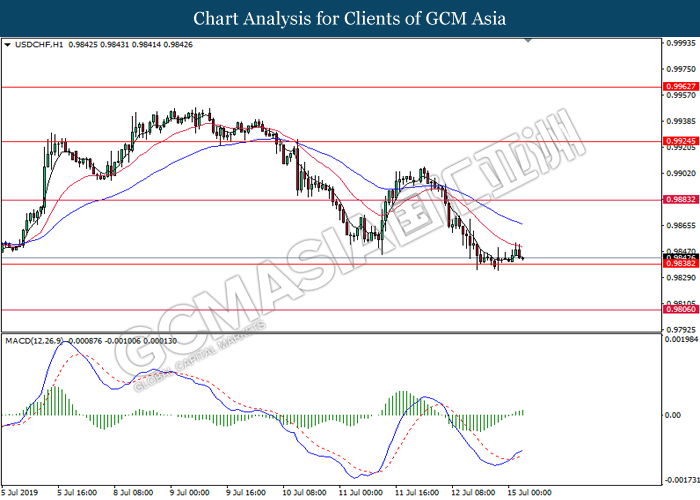Select the red 0.98060 price level tag

pos(681,309)
